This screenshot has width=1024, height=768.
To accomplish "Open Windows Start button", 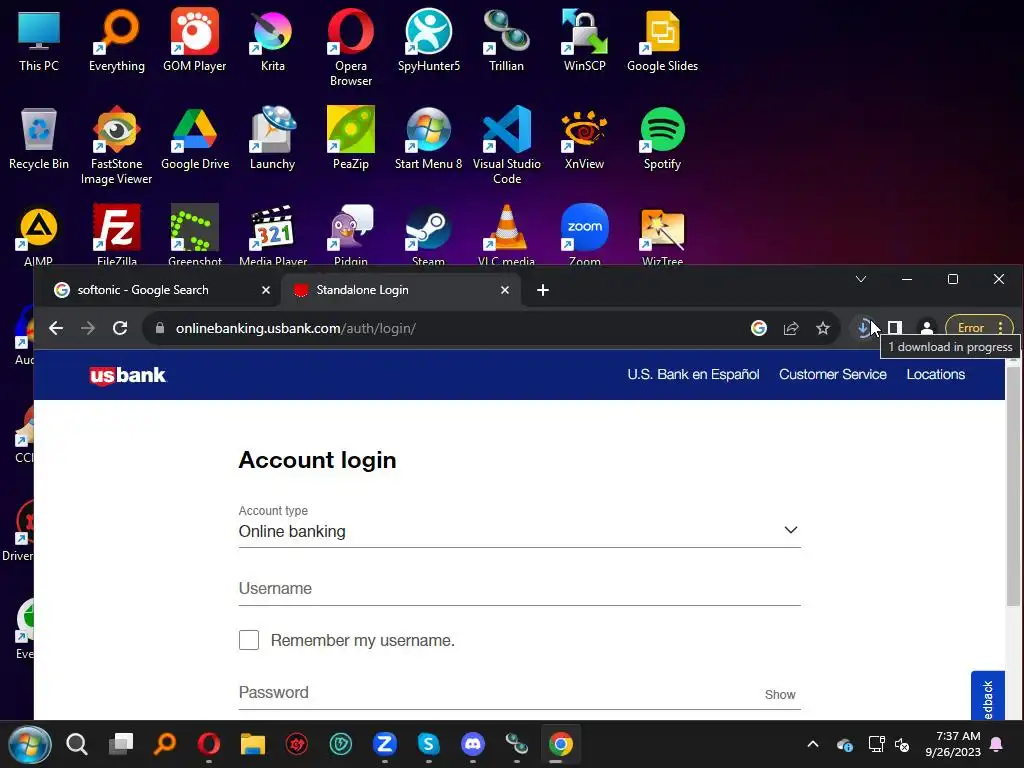I will coord(29,744).
